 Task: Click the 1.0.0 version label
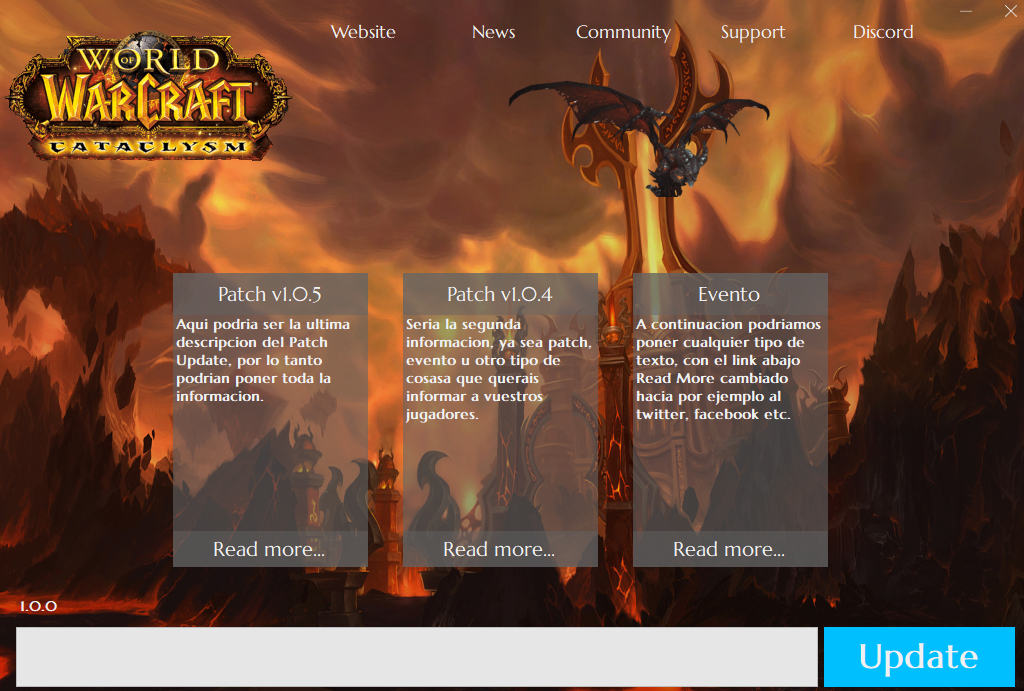[x=39, y=606]
